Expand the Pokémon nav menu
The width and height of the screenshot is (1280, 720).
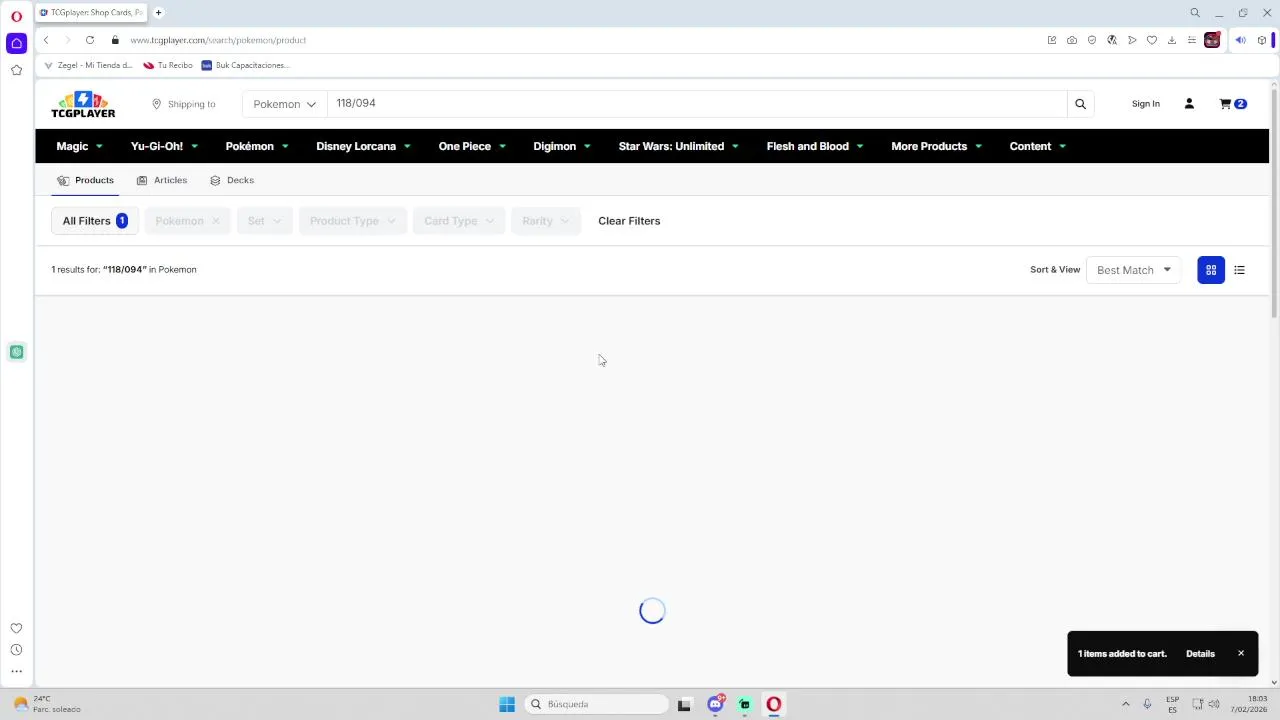click(x=257, y=146)
